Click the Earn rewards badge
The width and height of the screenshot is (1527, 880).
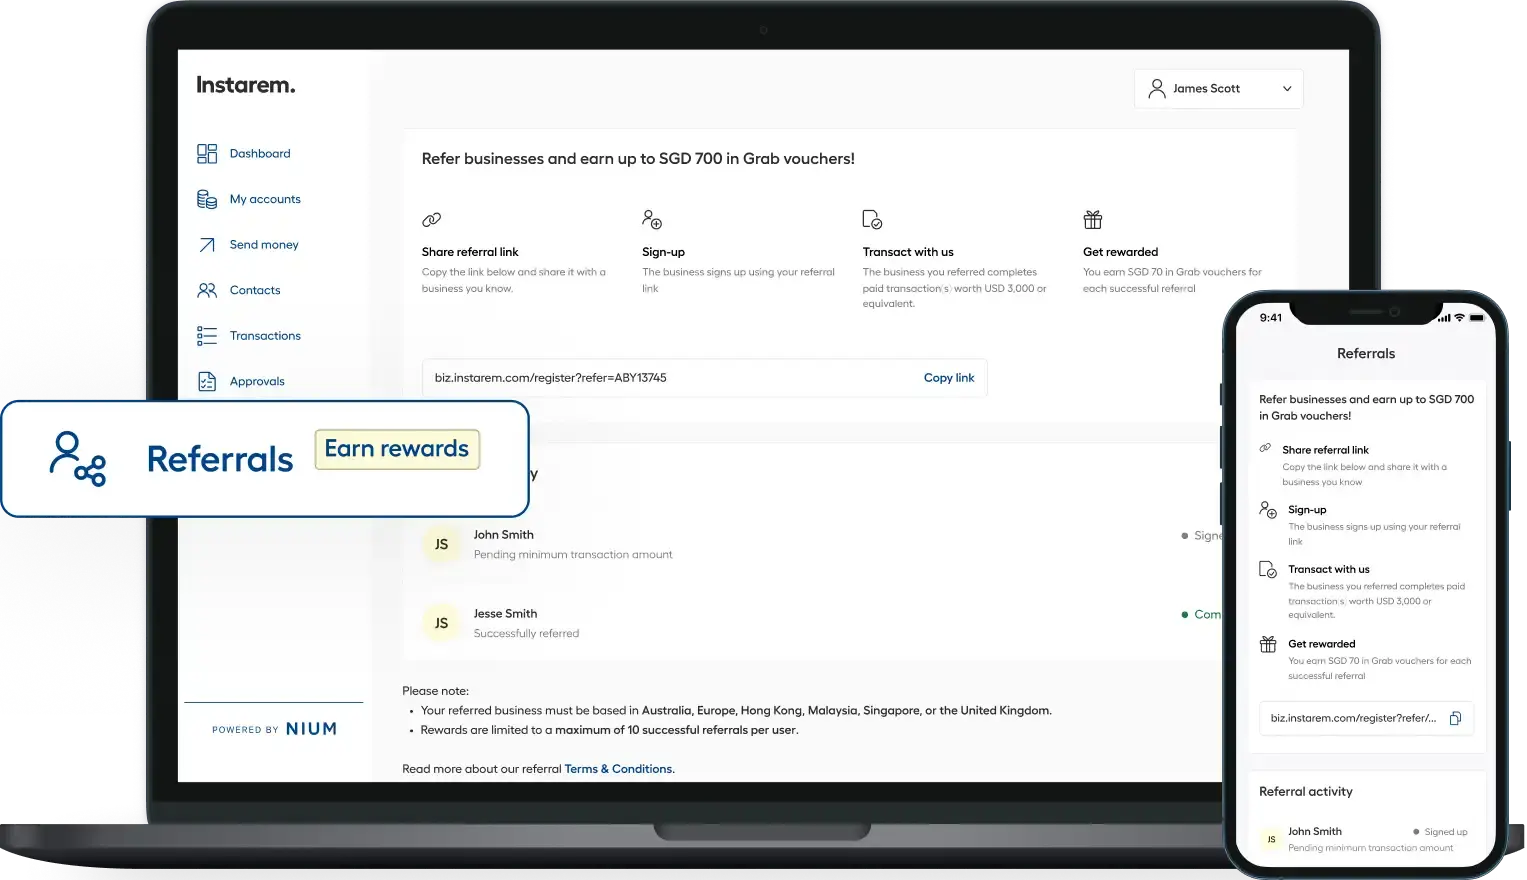coord(397,449)
